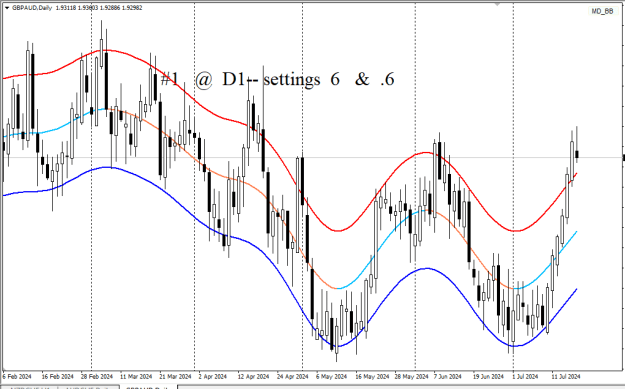Click the GBPAUD,Daily symbol title
625x389 pixels.
pos(32,8)
